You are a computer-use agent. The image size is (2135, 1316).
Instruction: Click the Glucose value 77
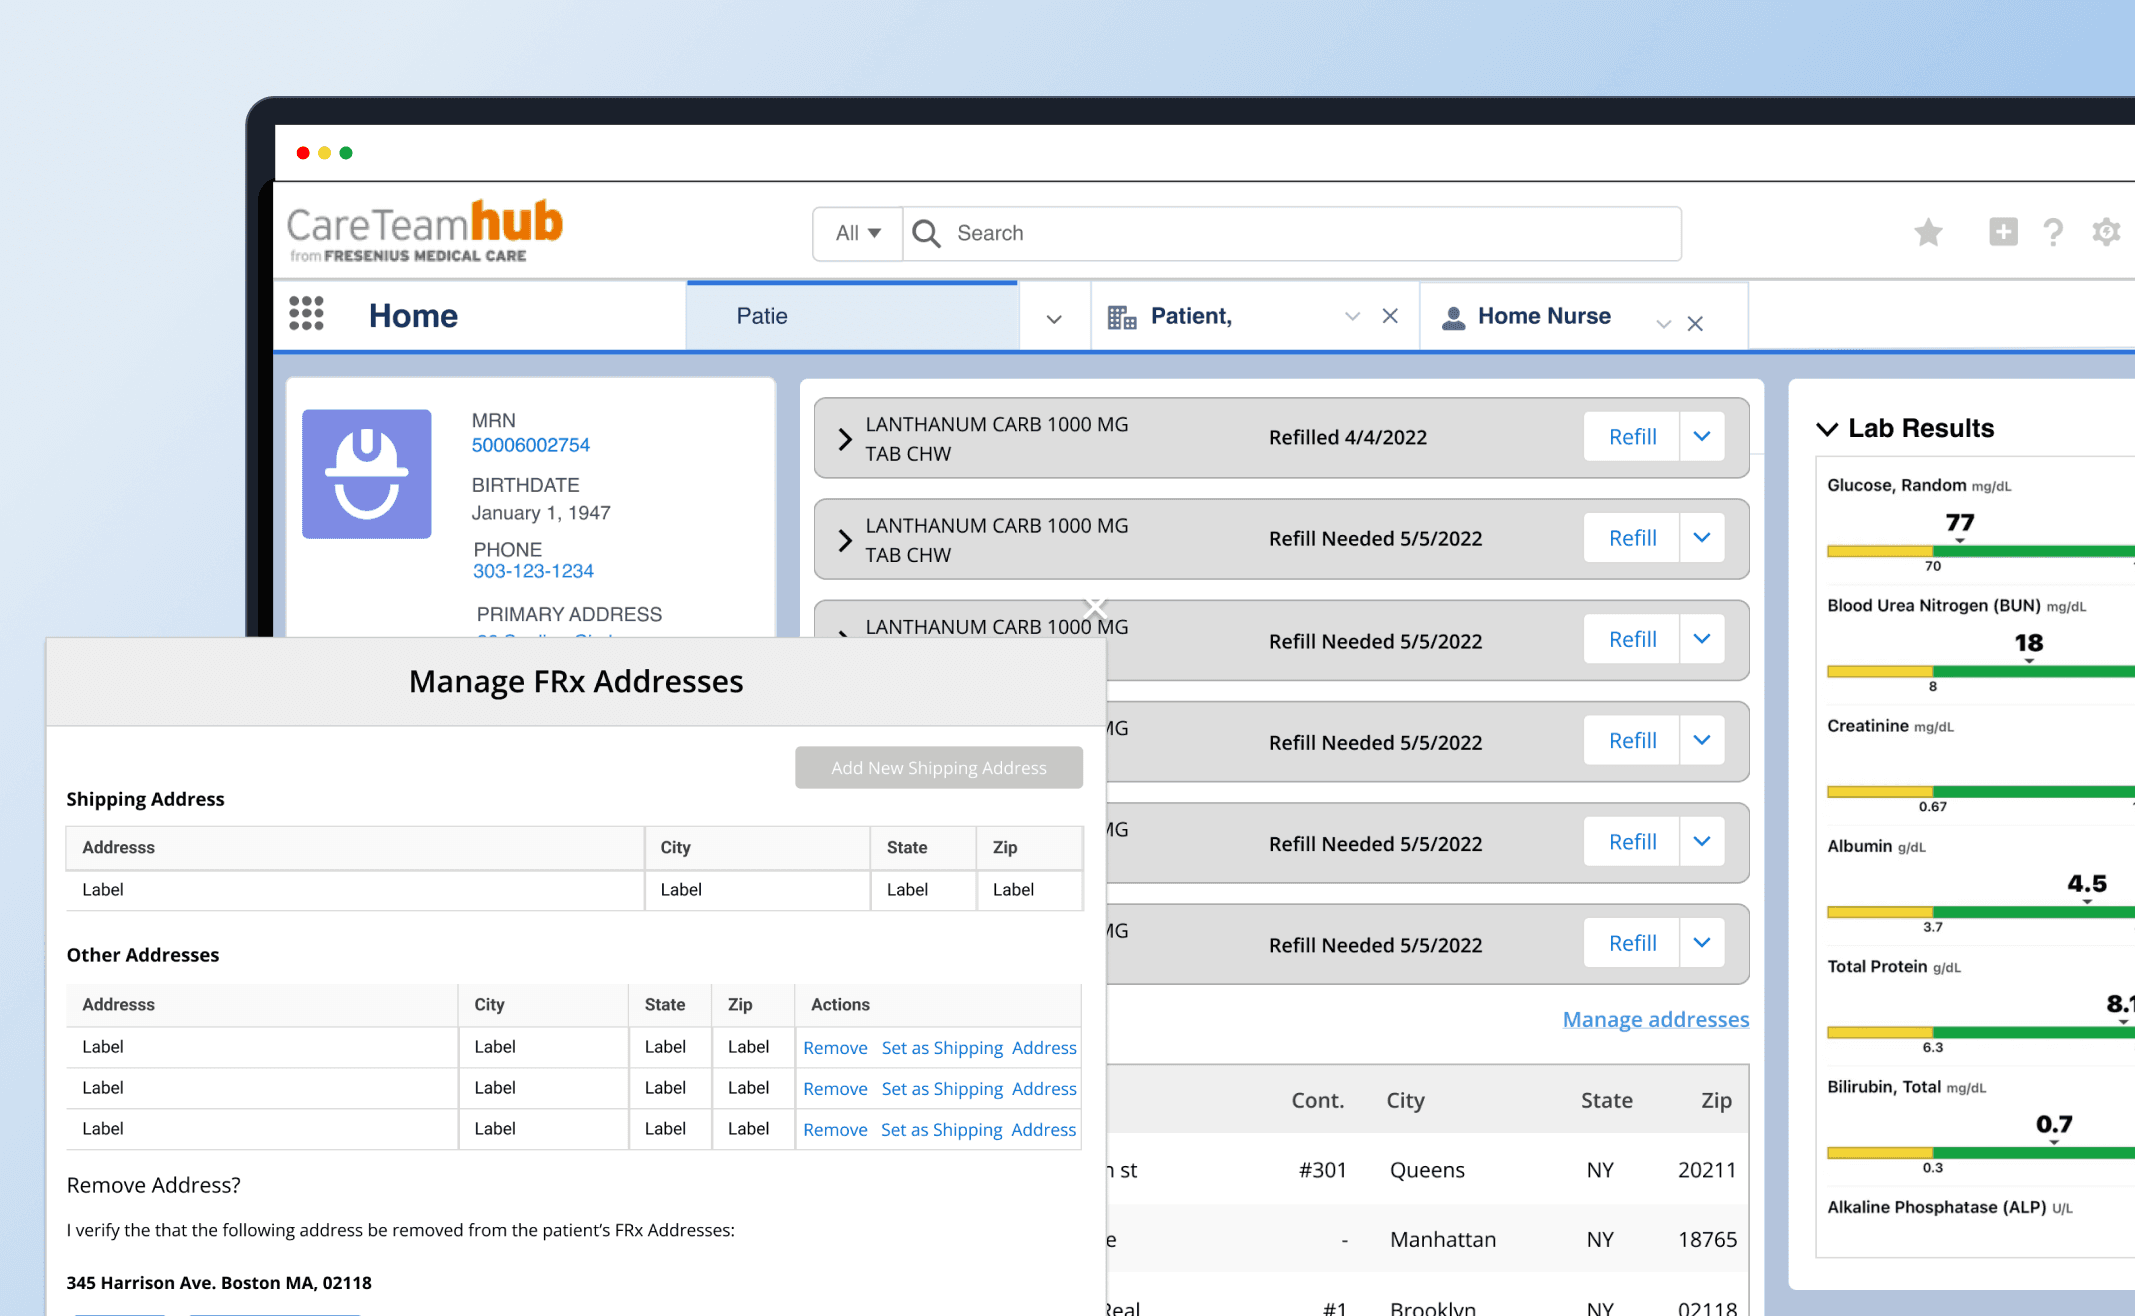click(1960, 523)
